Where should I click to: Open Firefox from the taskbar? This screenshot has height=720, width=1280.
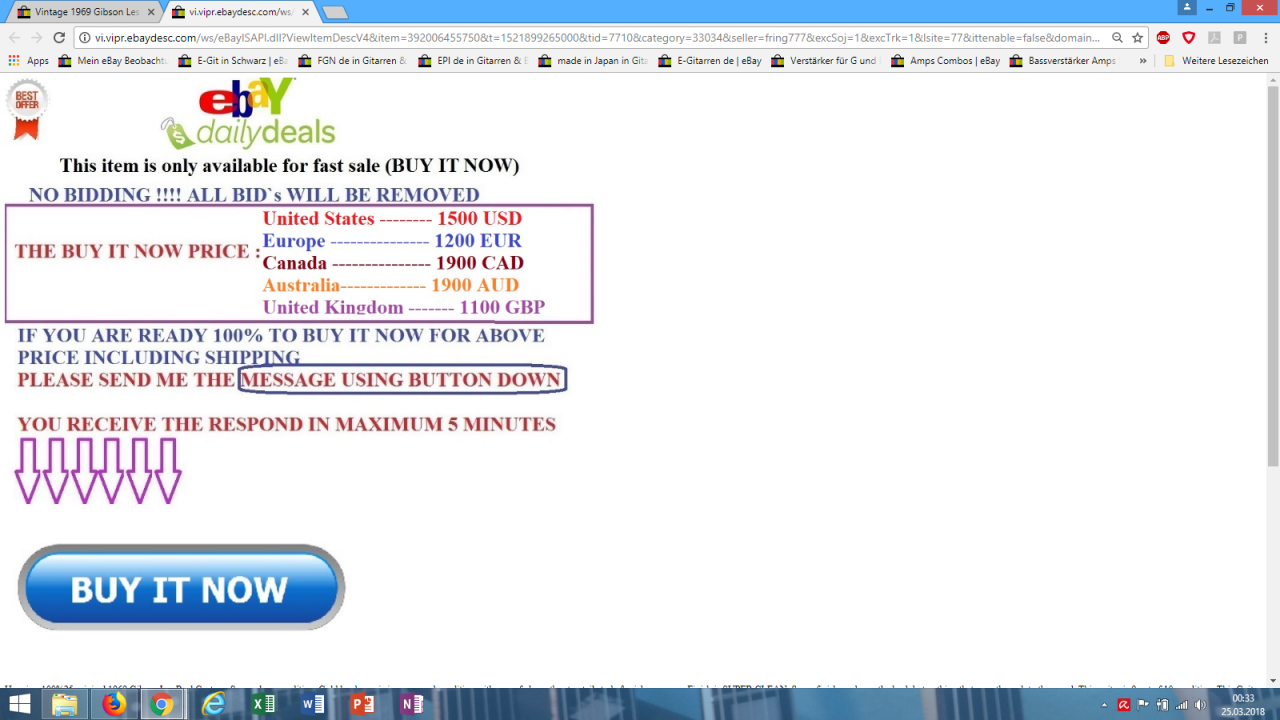114,704
